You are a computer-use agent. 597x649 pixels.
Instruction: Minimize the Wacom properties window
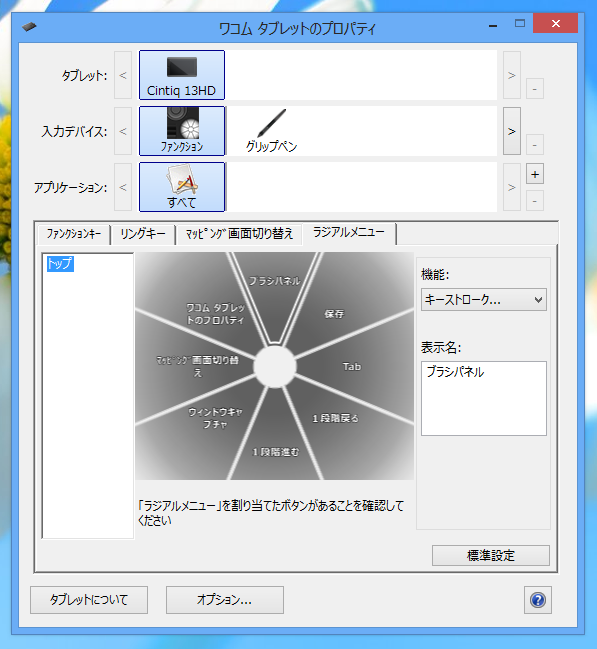tap(493, 24)
